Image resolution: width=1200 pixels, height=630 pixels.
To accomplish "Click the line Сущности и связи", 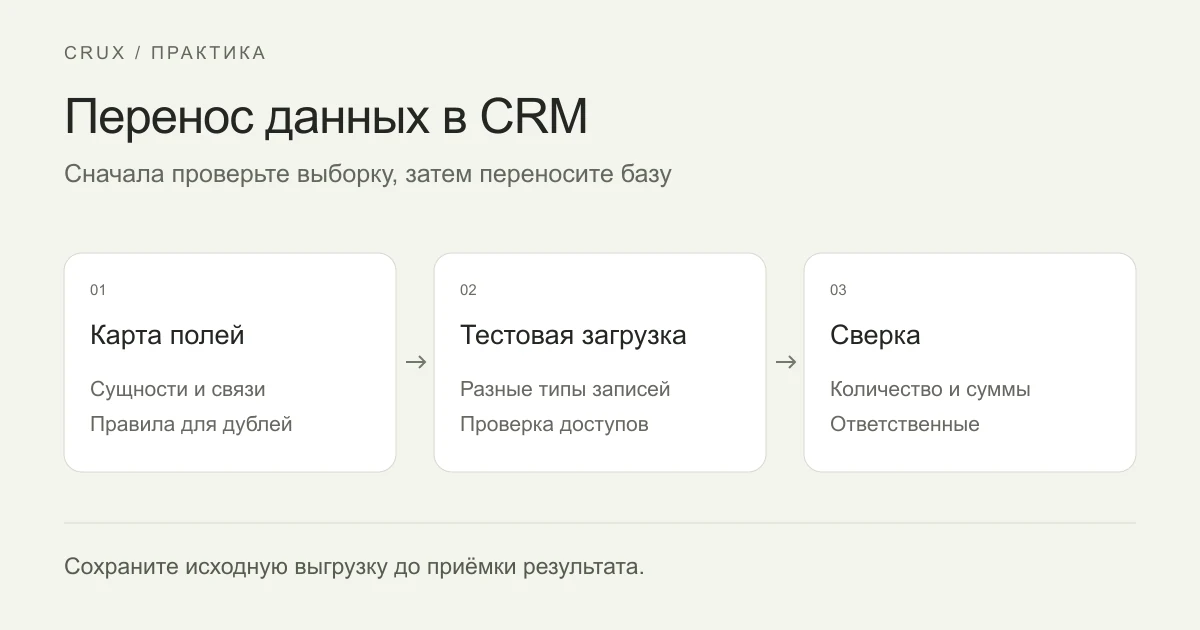I will [x=178, y=389].
